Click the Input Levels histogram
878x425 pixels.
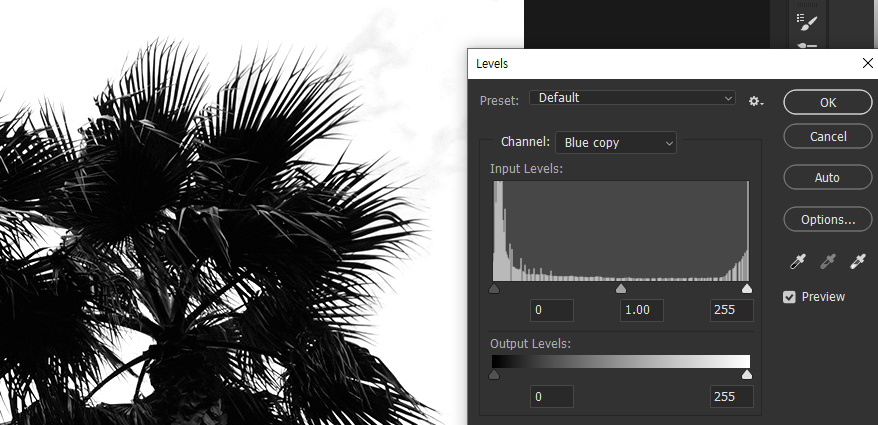tap(621, 231)
